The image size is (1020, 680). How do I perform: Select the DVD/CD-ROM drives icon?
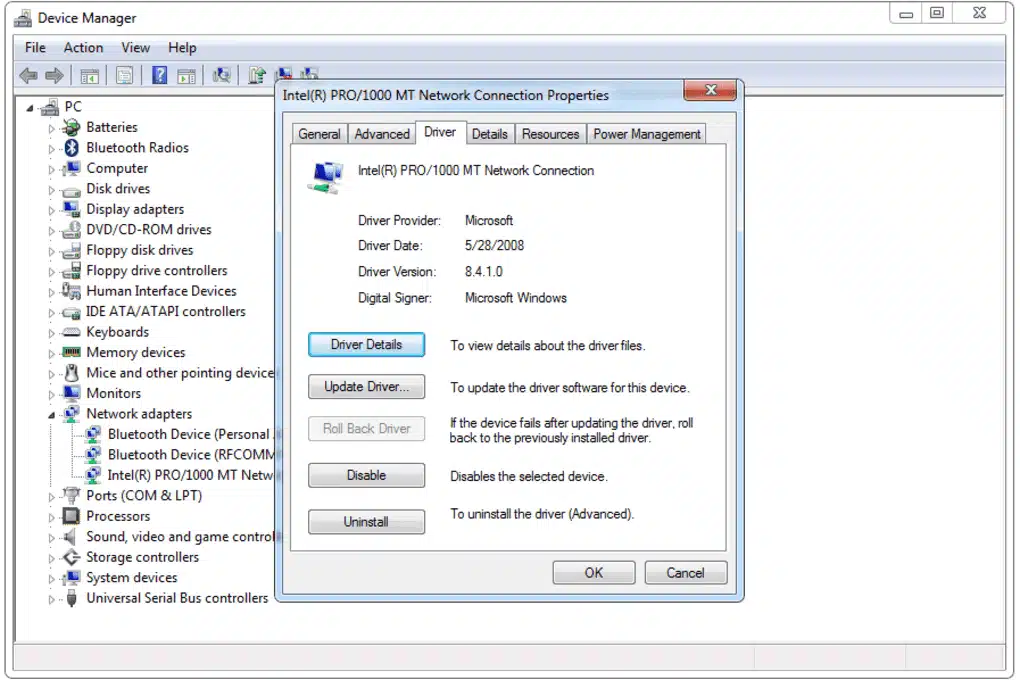tap(71, 230)
